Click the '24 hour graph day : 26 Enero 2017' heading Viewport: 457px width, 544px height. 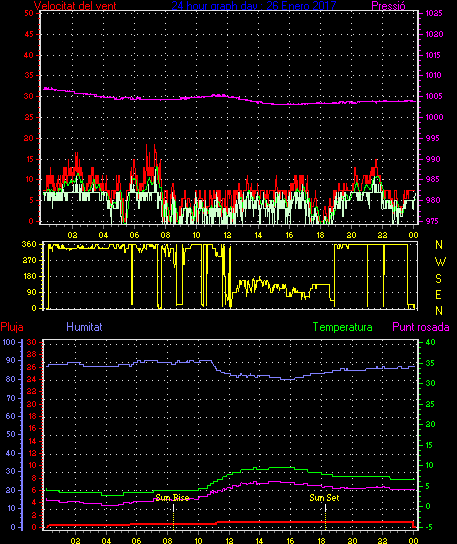[x=254, y=6]
